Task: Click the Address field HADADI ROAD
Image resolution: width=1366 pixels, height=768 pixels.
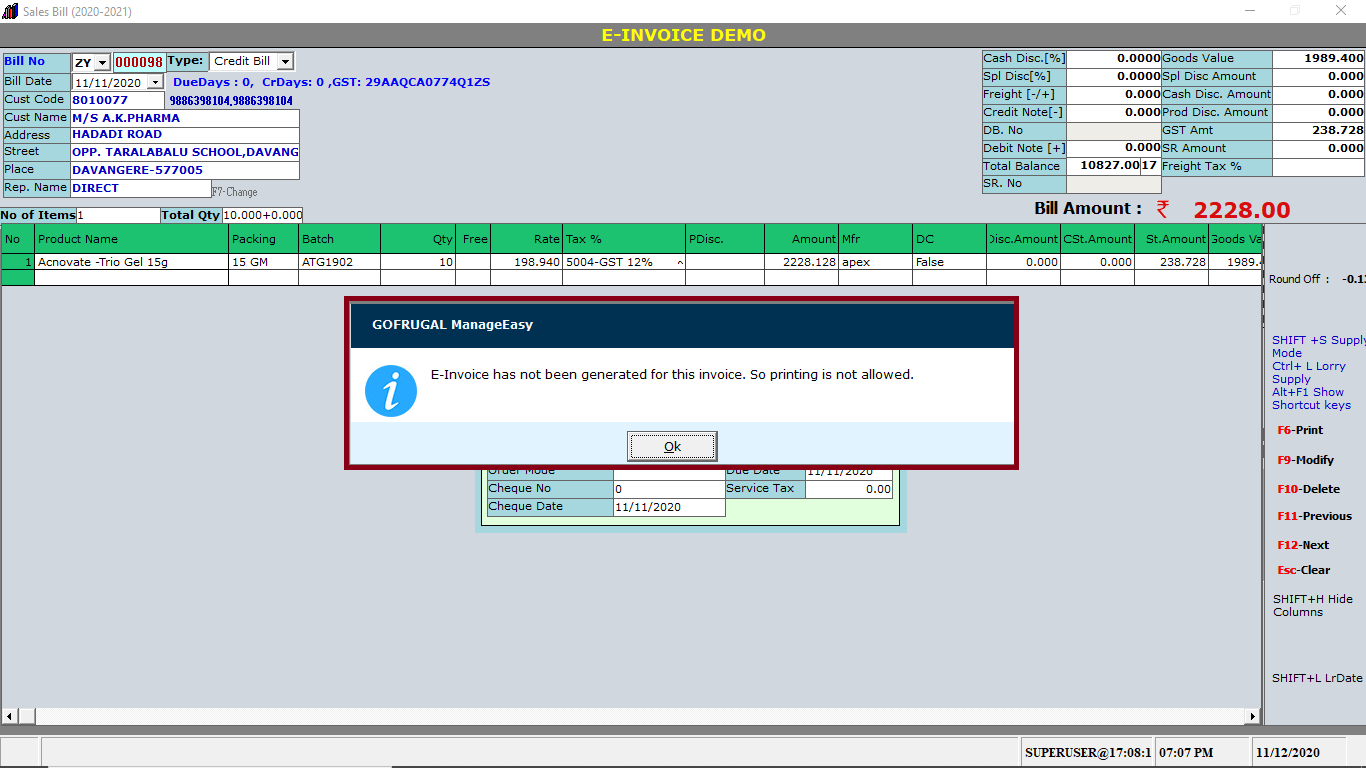Action: (x=185, y=134)
